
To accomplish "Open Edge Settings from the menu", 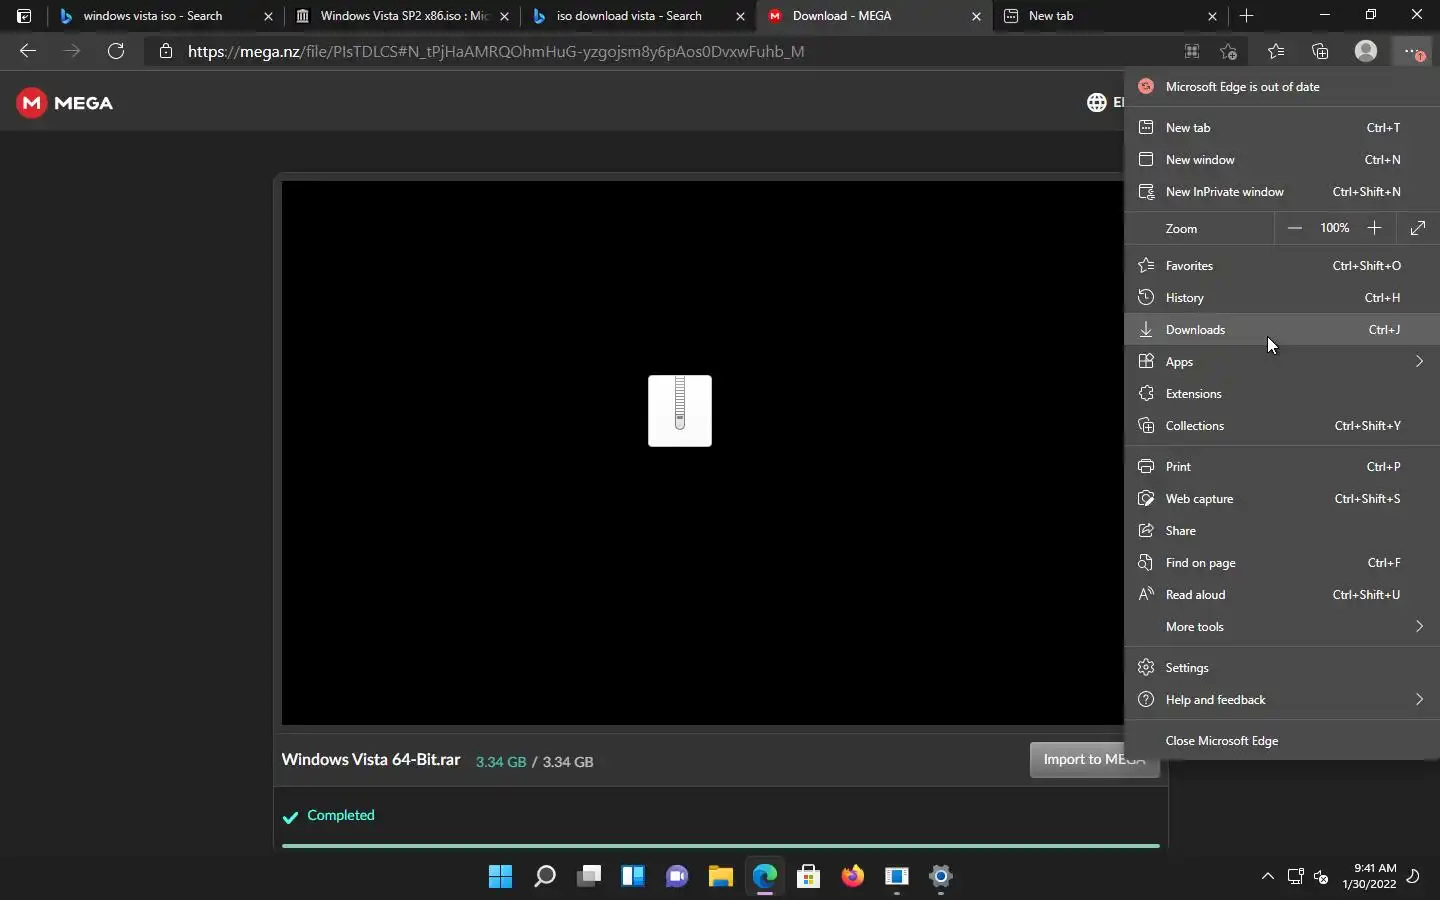I will coord(1282,668).
